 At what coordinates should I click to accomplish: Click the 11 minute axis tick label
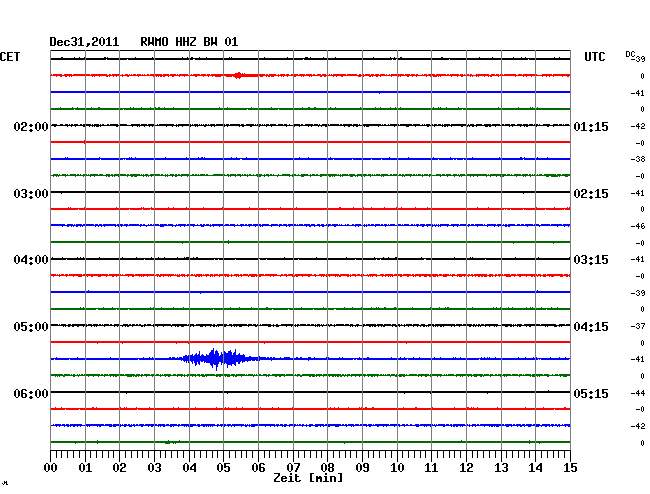click(x=431, y=467)
